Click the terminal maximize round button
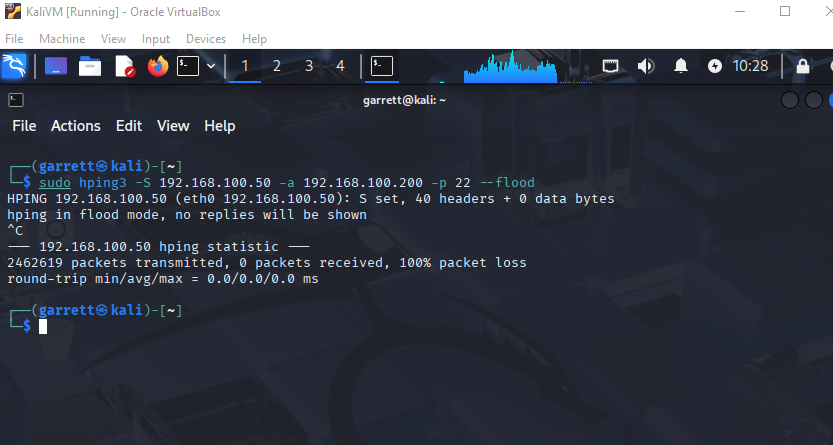The image size is (833, 445). click(813, 100)
